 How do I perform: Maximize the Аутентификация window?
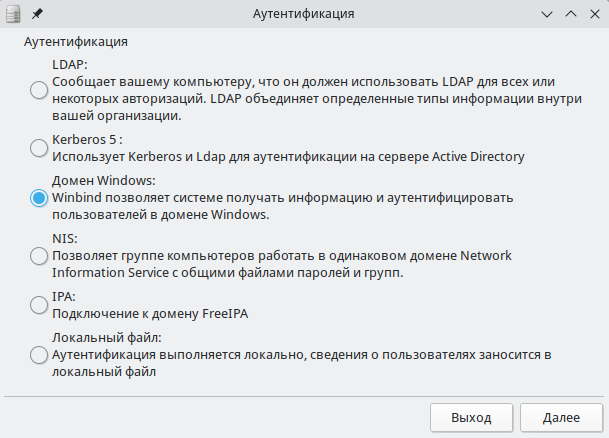[571, 15]
